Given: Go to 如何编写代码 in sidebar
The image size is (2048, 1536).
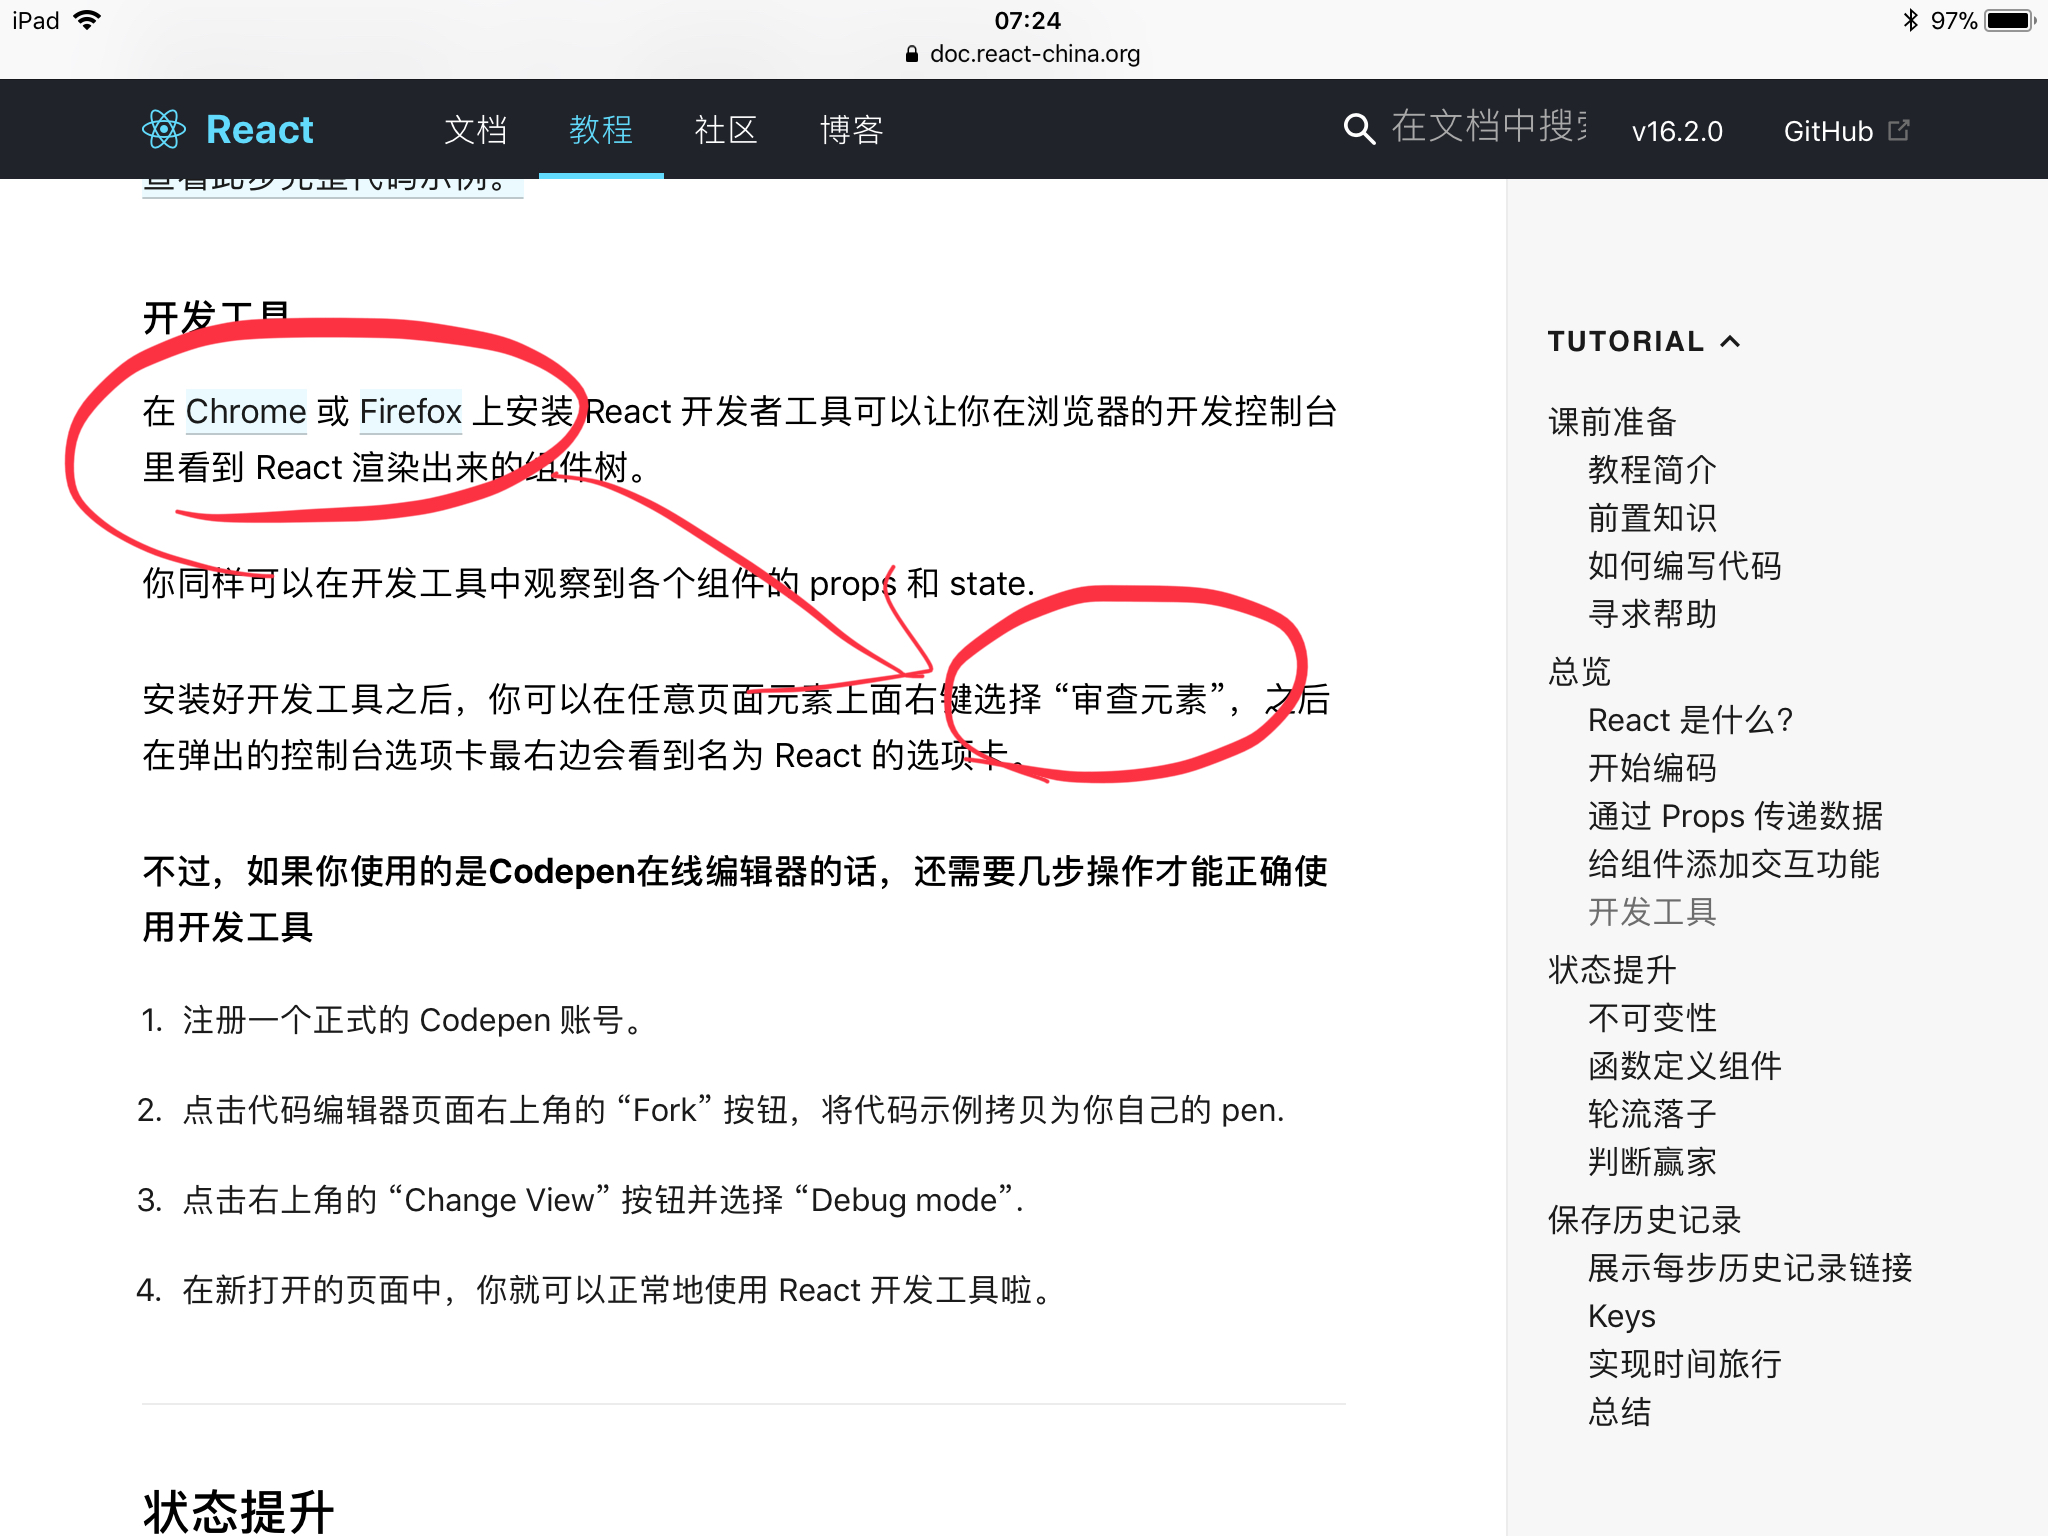Looking at the screenshot, I should (x=1685, y=565).
